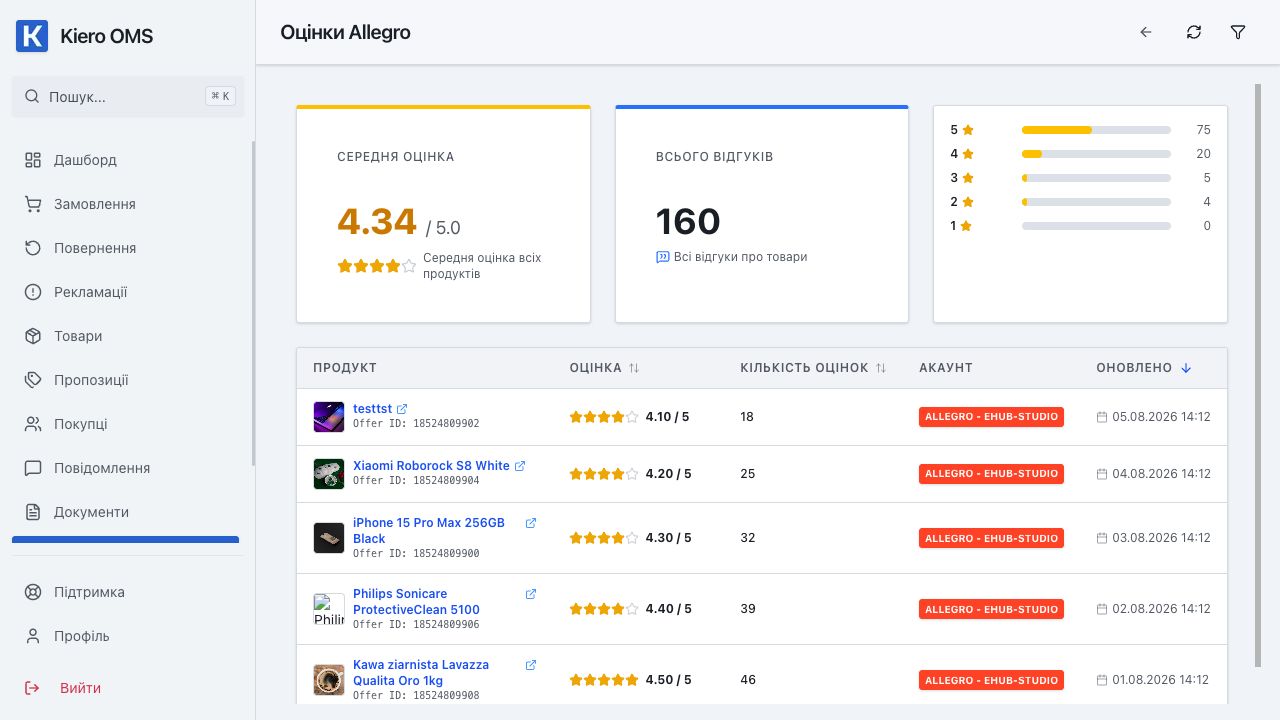The image size is (1280, 720).
Task: Open Покупці sidebar item
Action: pos(126,424)
